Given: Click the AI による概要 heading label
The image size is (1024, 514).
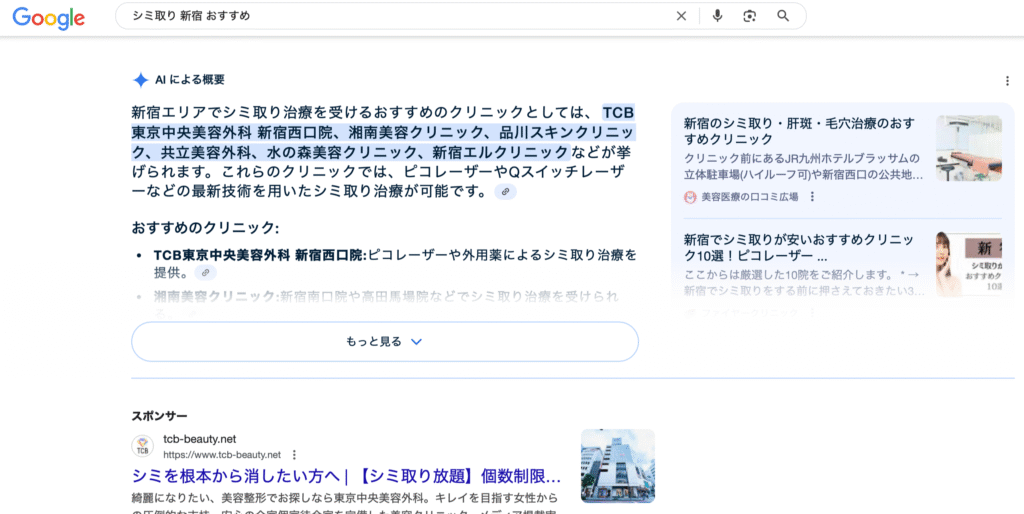Looking at the screenshot, I should [190, 80].
